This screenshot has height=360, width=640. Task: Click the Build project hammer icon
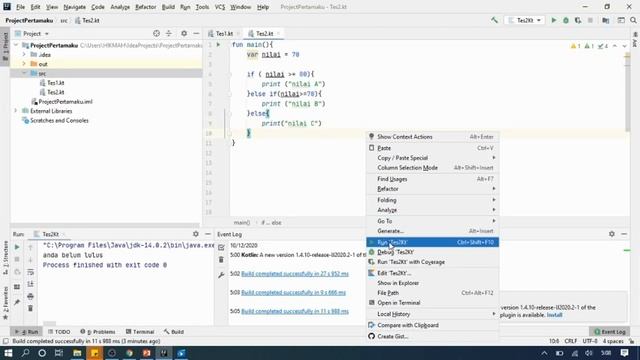[x=494, y=20]
